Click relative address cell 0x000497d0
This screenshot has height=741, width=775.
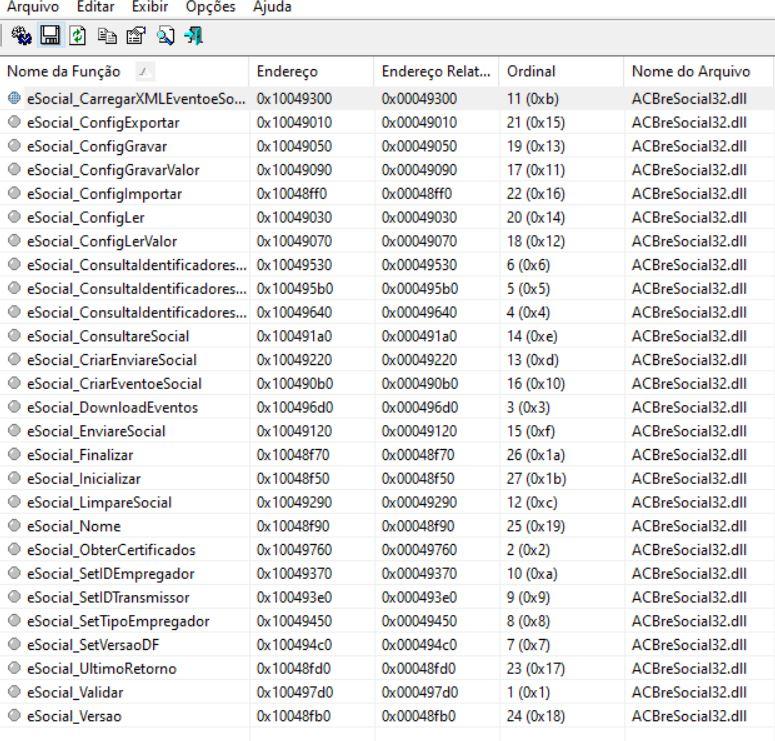coord(420,692)
